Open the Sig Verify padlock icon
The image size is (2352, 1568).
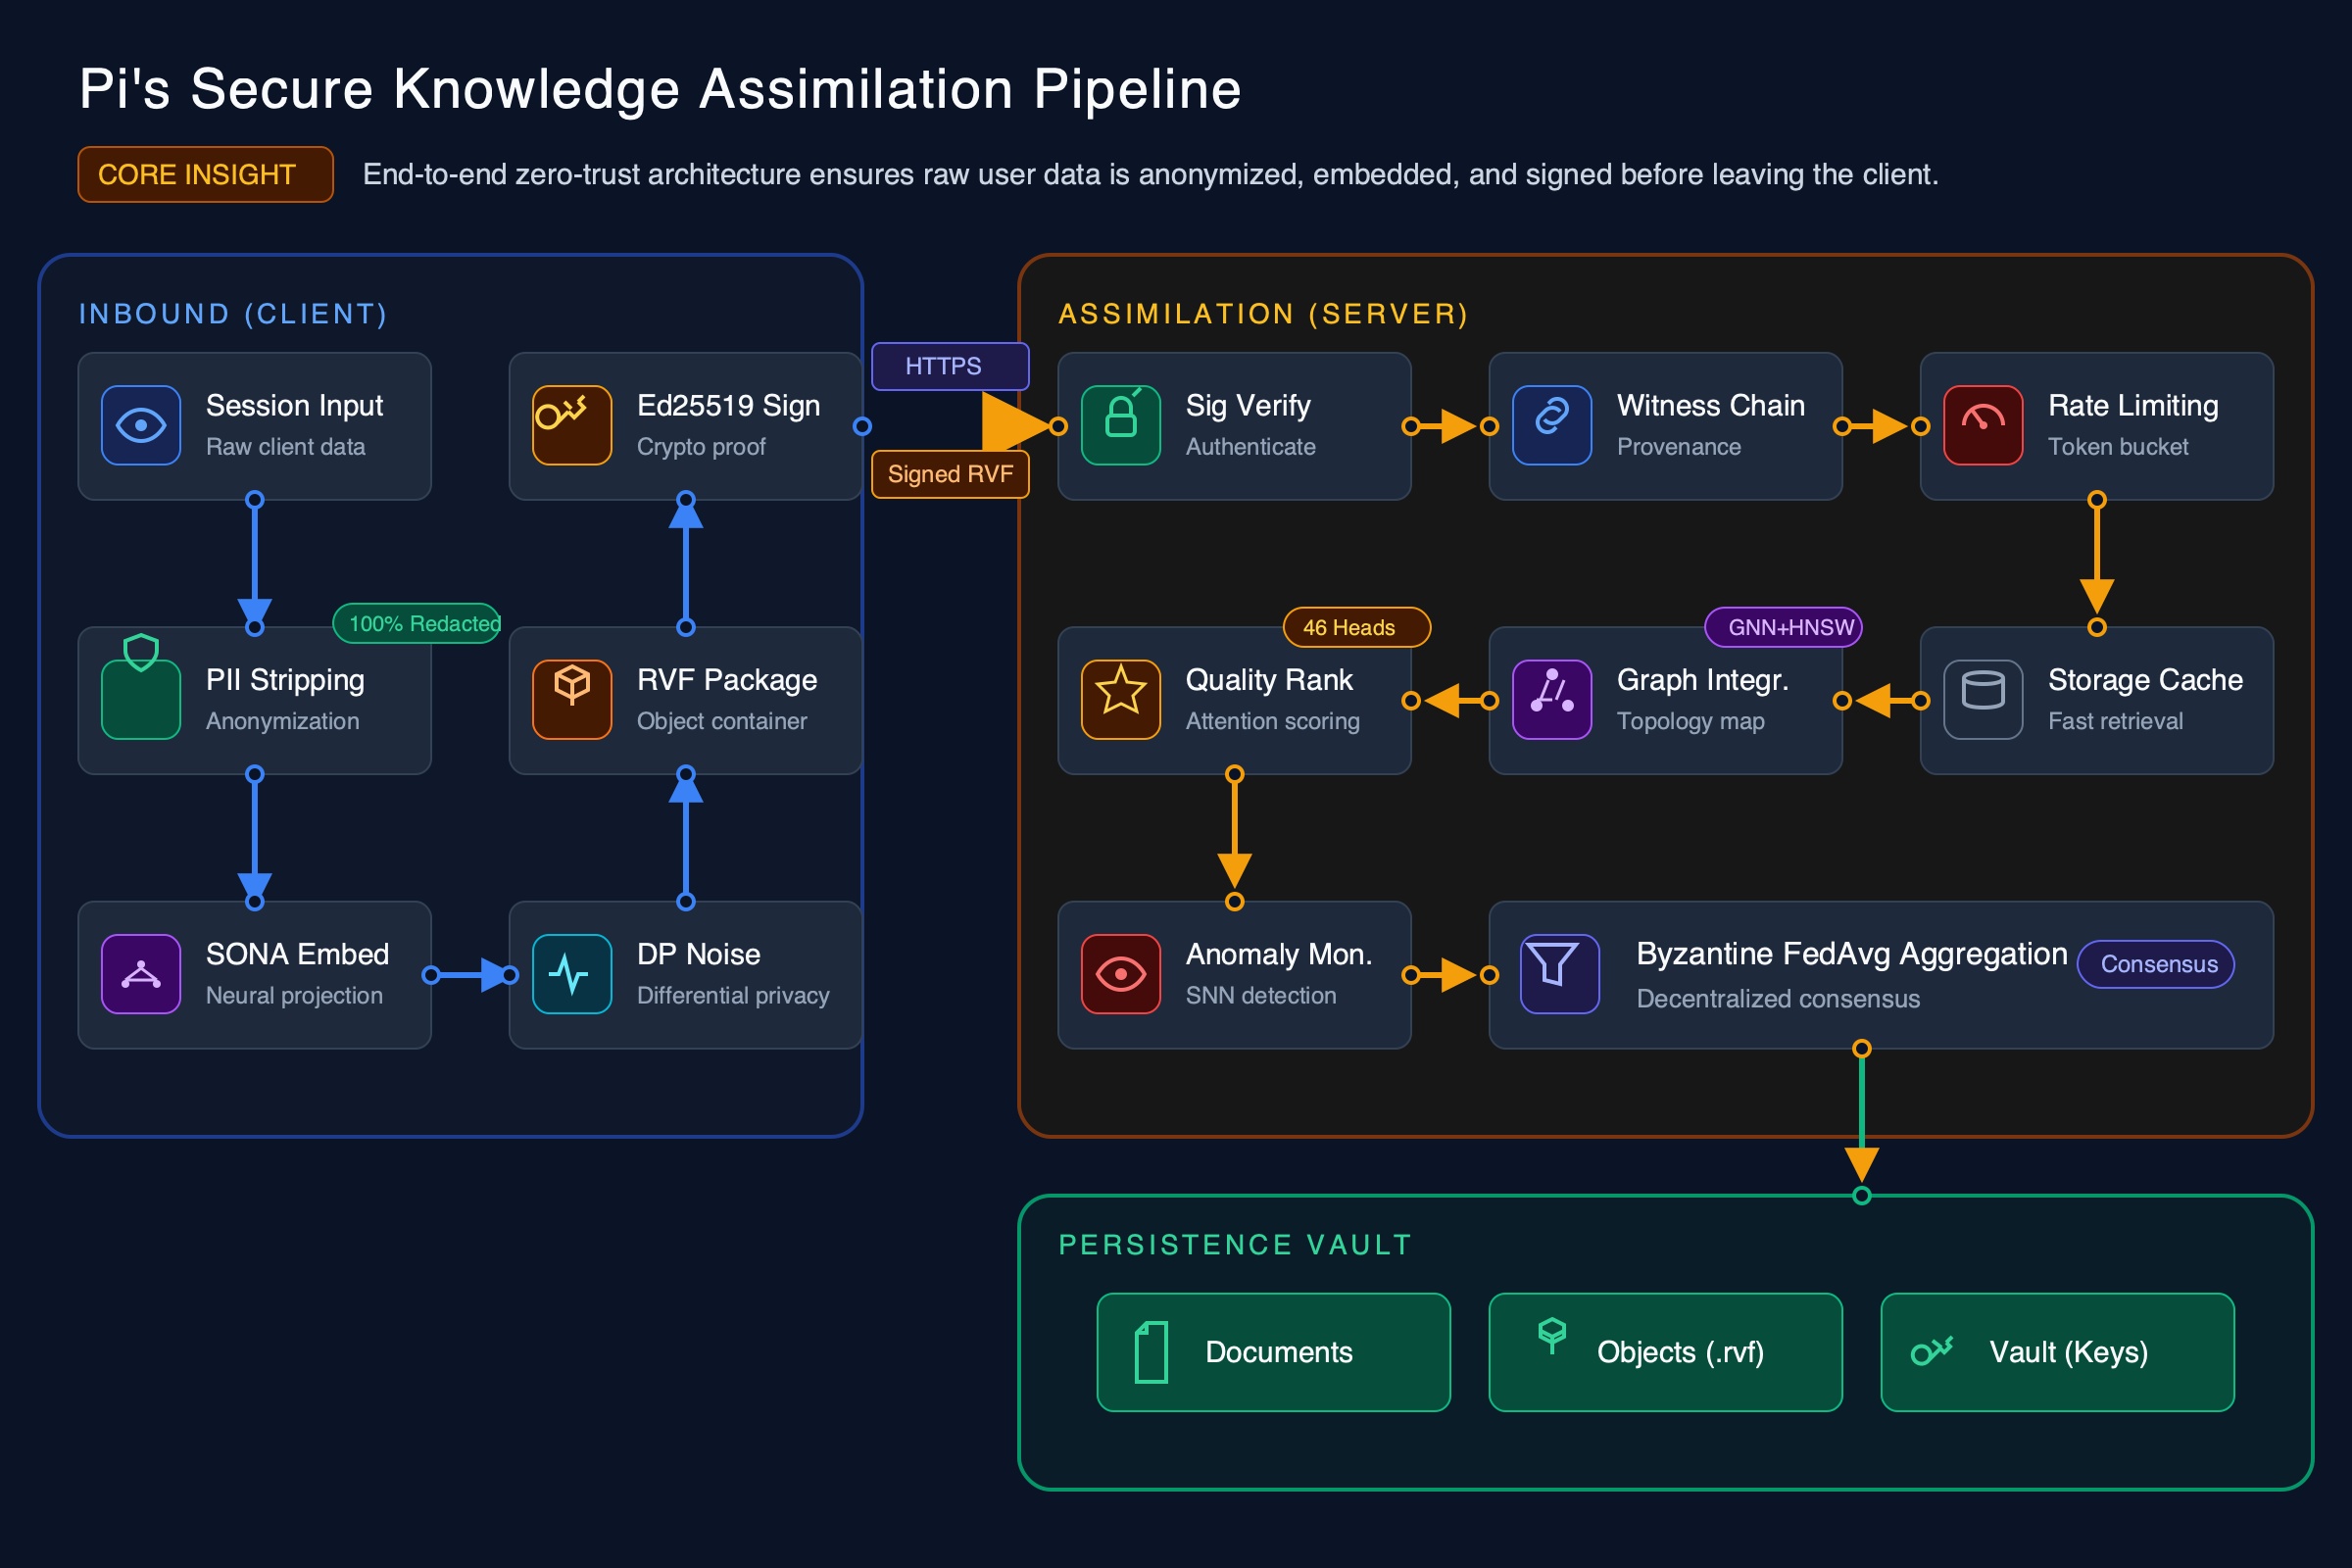pyautogui.click(x=1120, y=425)
